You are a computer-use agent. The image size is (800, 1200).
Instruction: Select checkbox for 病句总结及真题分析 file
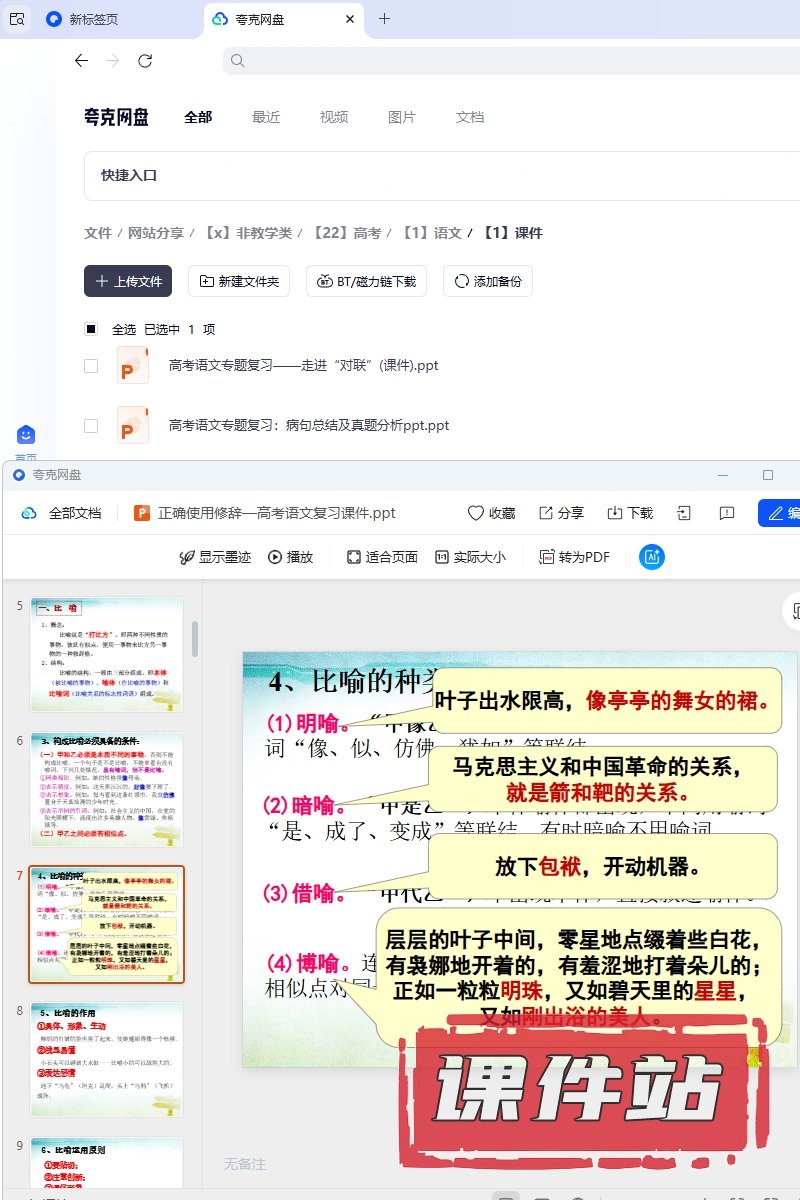(x=91, y=426)
